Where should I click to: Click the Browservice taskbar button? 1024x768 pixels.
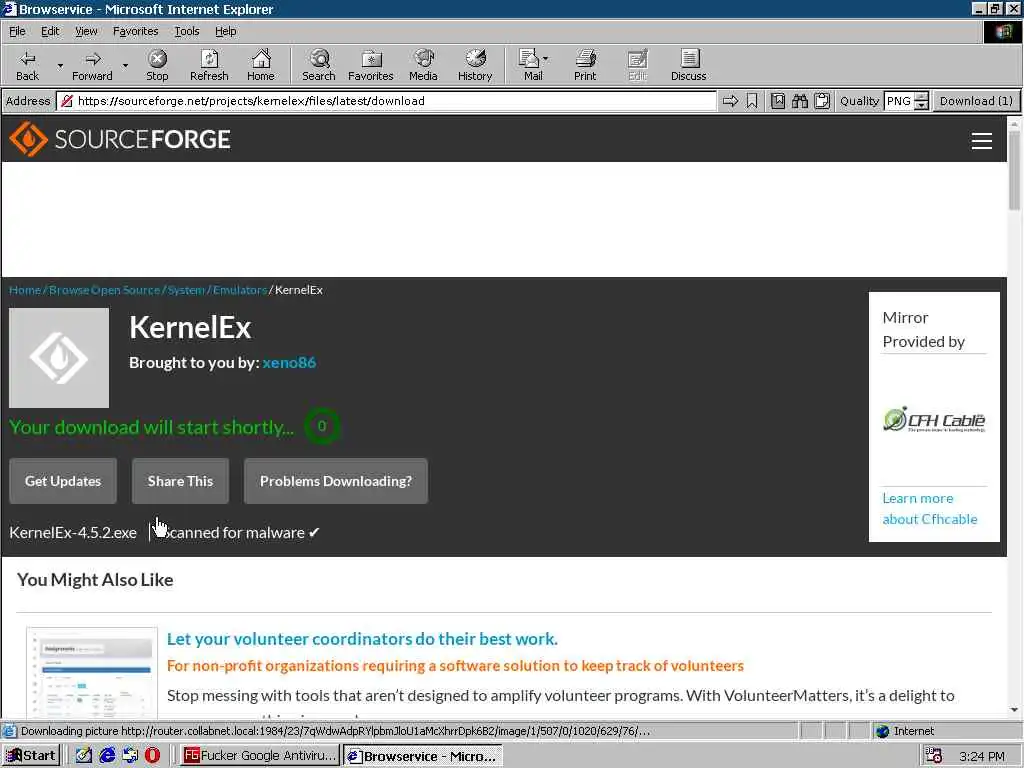(423, 756)
